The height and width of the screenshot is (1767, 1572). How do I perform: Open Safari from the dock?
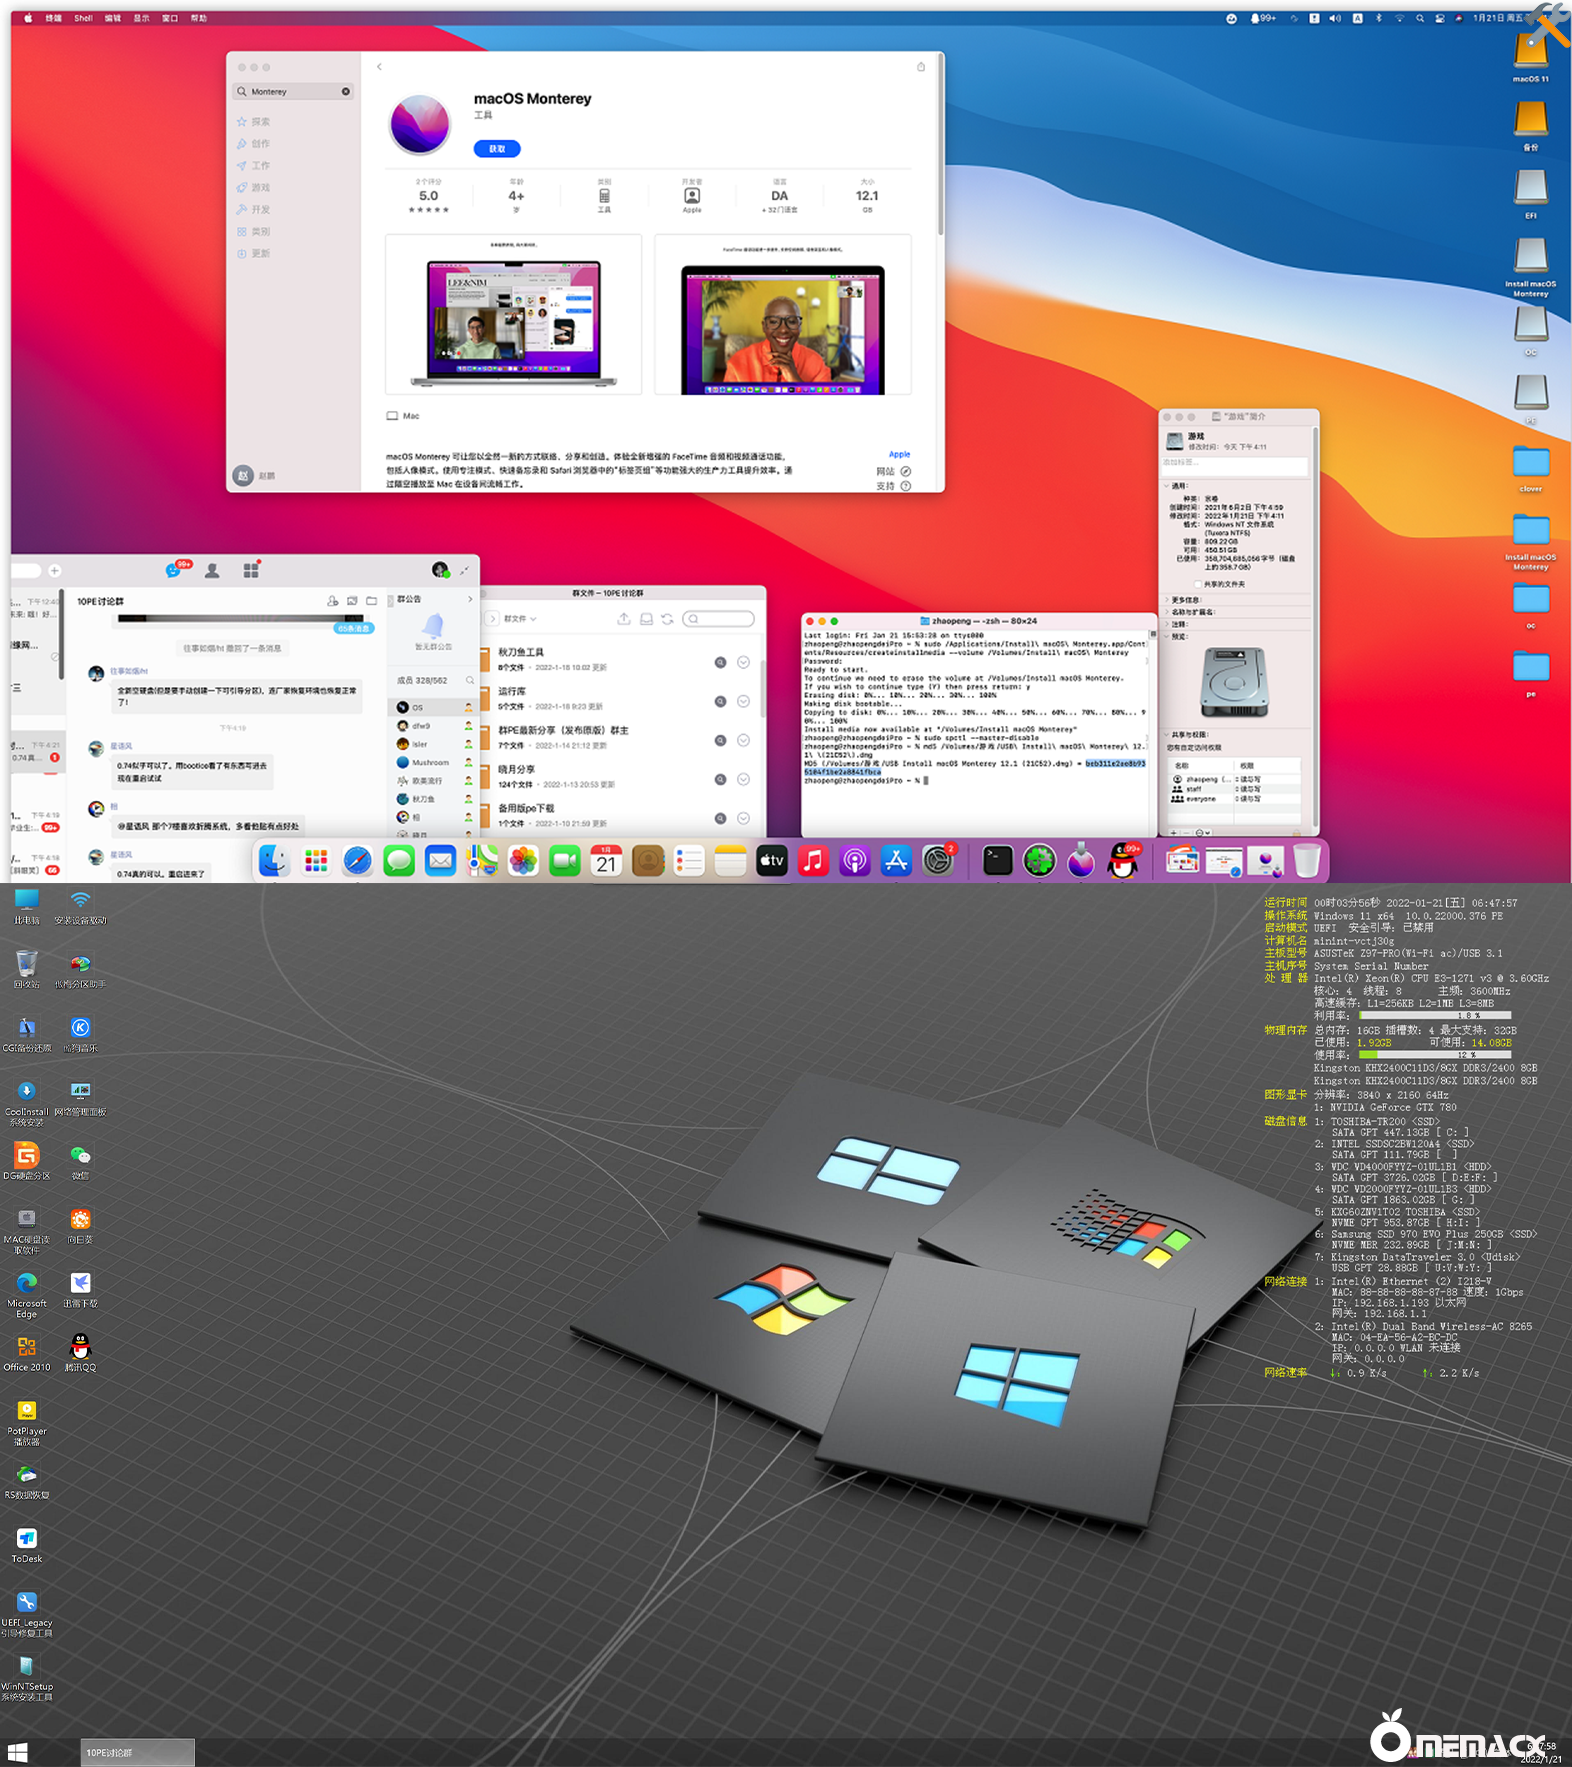[357, 861]
